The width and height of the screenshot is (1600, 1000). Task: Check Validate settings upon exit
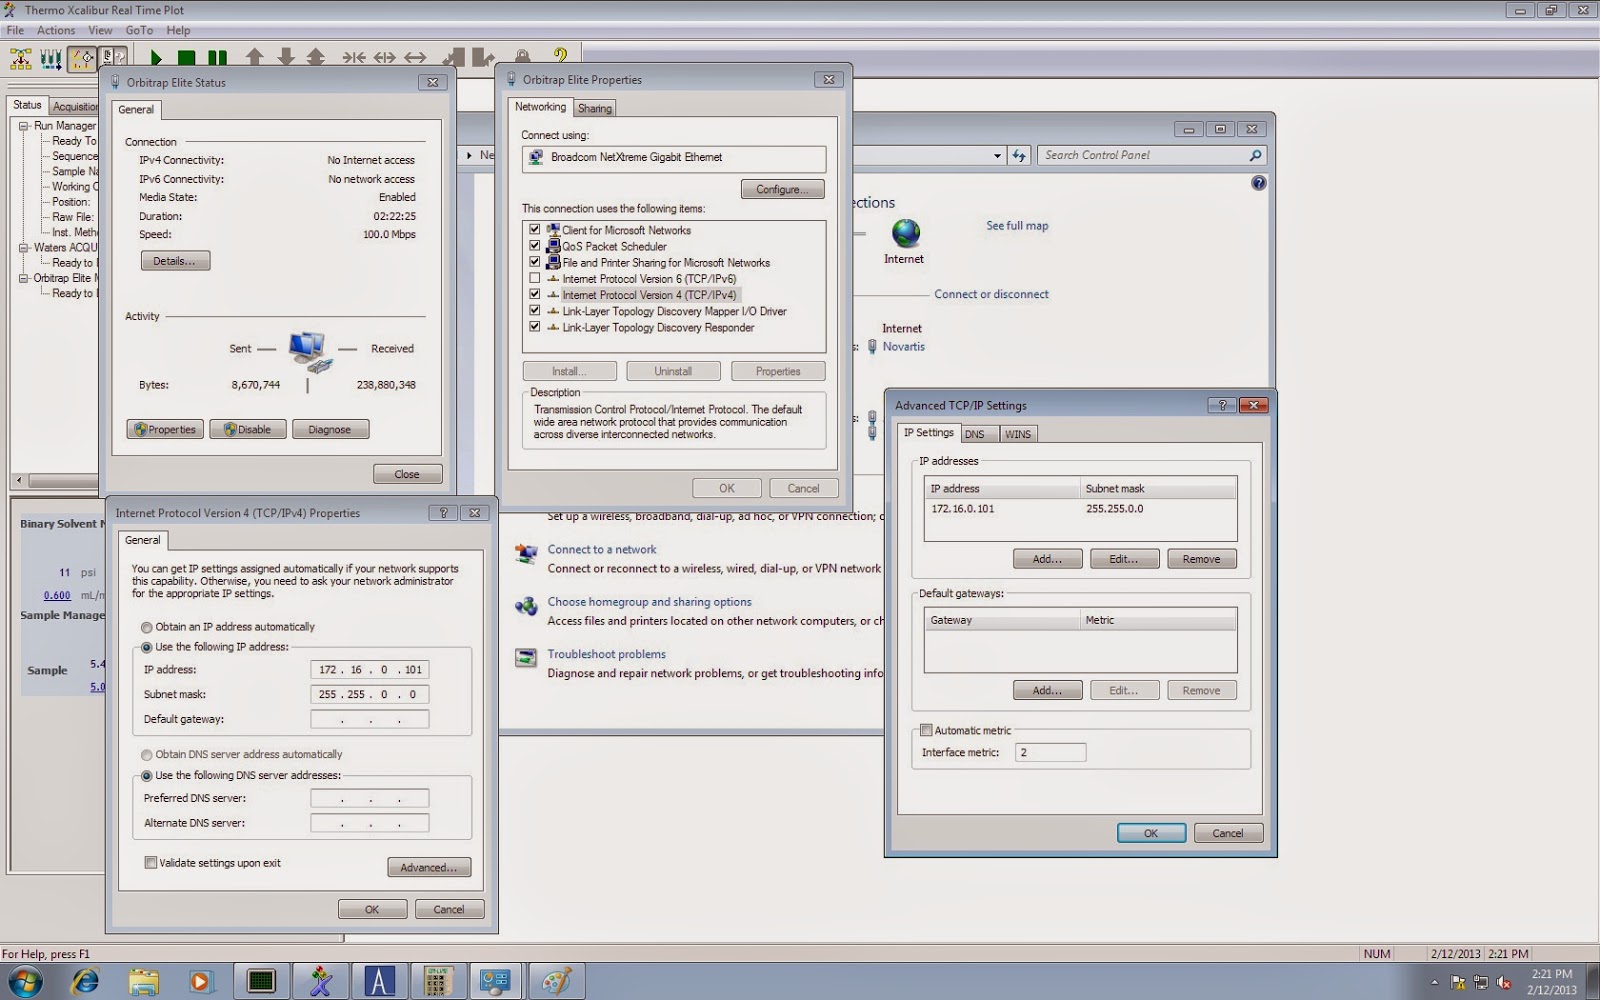(x=151, y=863)
